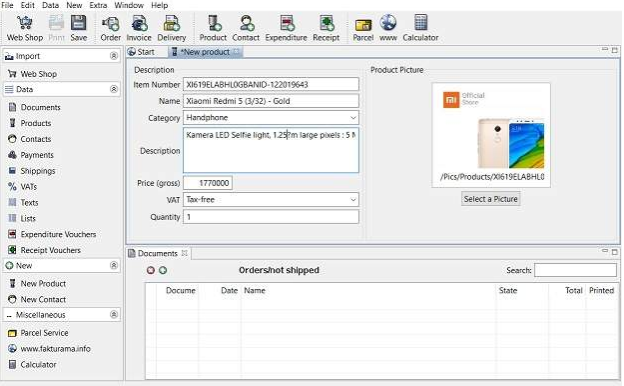Sort by the State column header

[522, 290]
